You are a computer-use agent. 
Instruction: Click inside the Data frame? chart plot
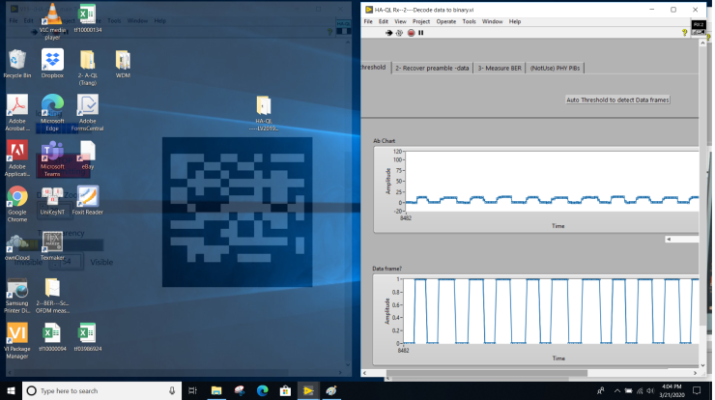[x=550, y=311]
